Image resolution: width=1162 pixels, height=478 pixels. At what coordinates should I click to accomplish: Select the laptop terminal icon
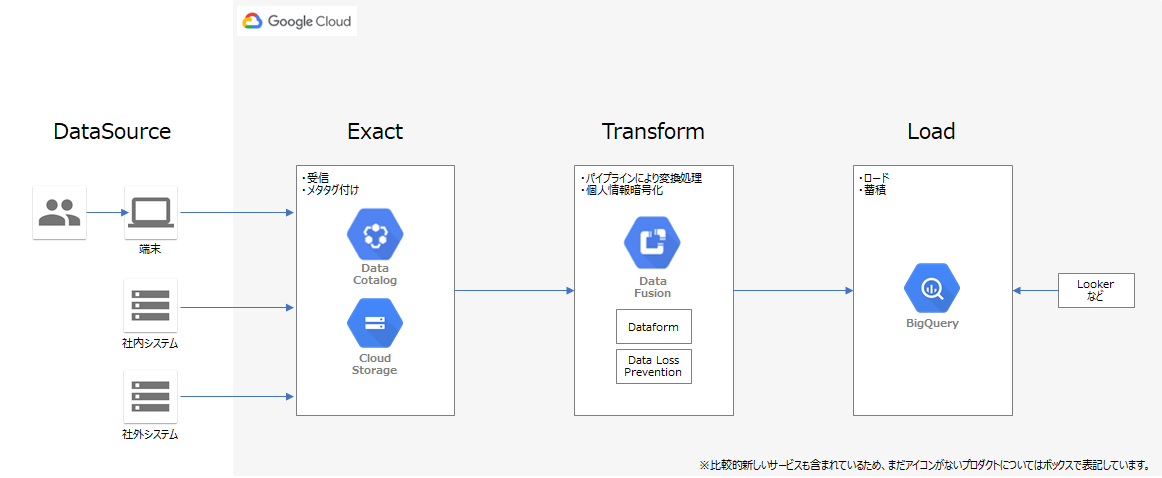click(x=151, y=212)
